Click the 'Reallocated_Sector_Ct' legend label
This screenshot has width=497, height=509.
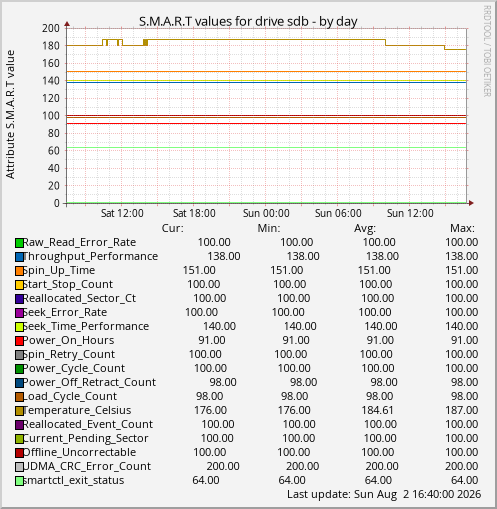[79, 298]
